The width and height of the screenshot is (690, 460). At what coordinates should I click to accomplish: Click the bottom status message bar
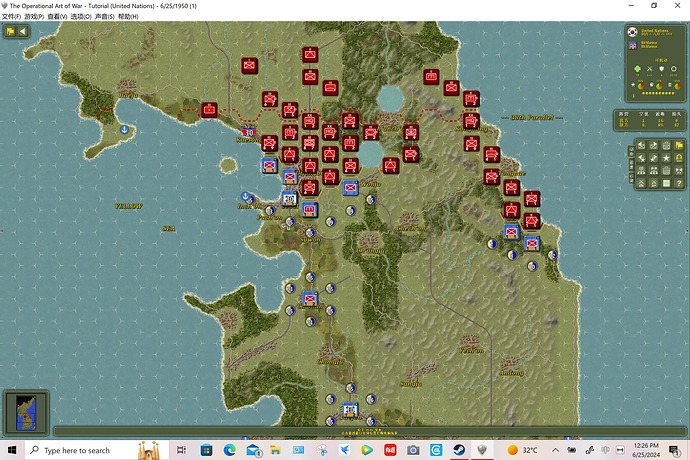[x=370, y=432]
